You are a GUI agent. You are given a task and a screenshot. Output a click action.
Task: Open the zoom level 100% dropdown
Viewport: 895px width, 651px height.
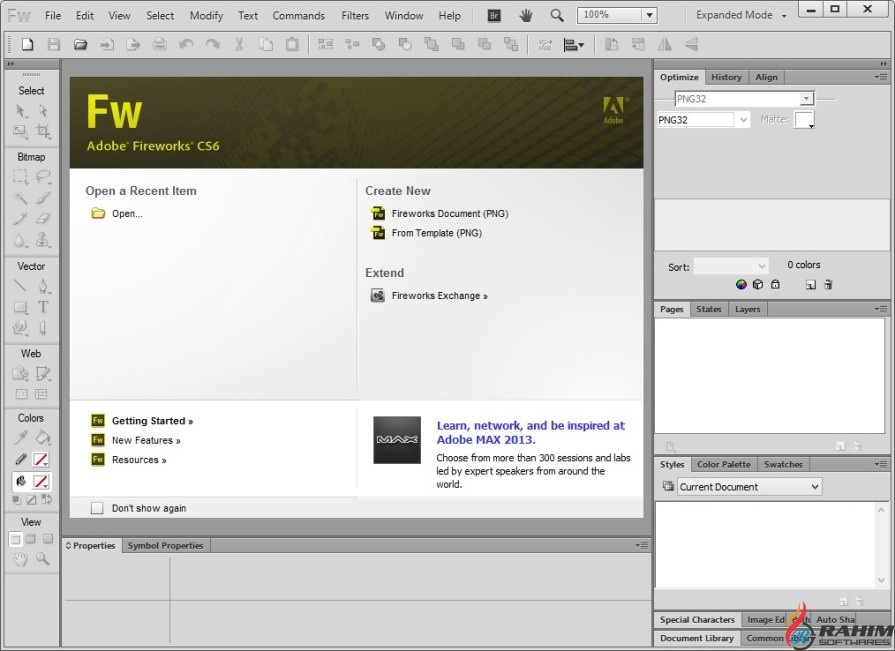point(649,15)
